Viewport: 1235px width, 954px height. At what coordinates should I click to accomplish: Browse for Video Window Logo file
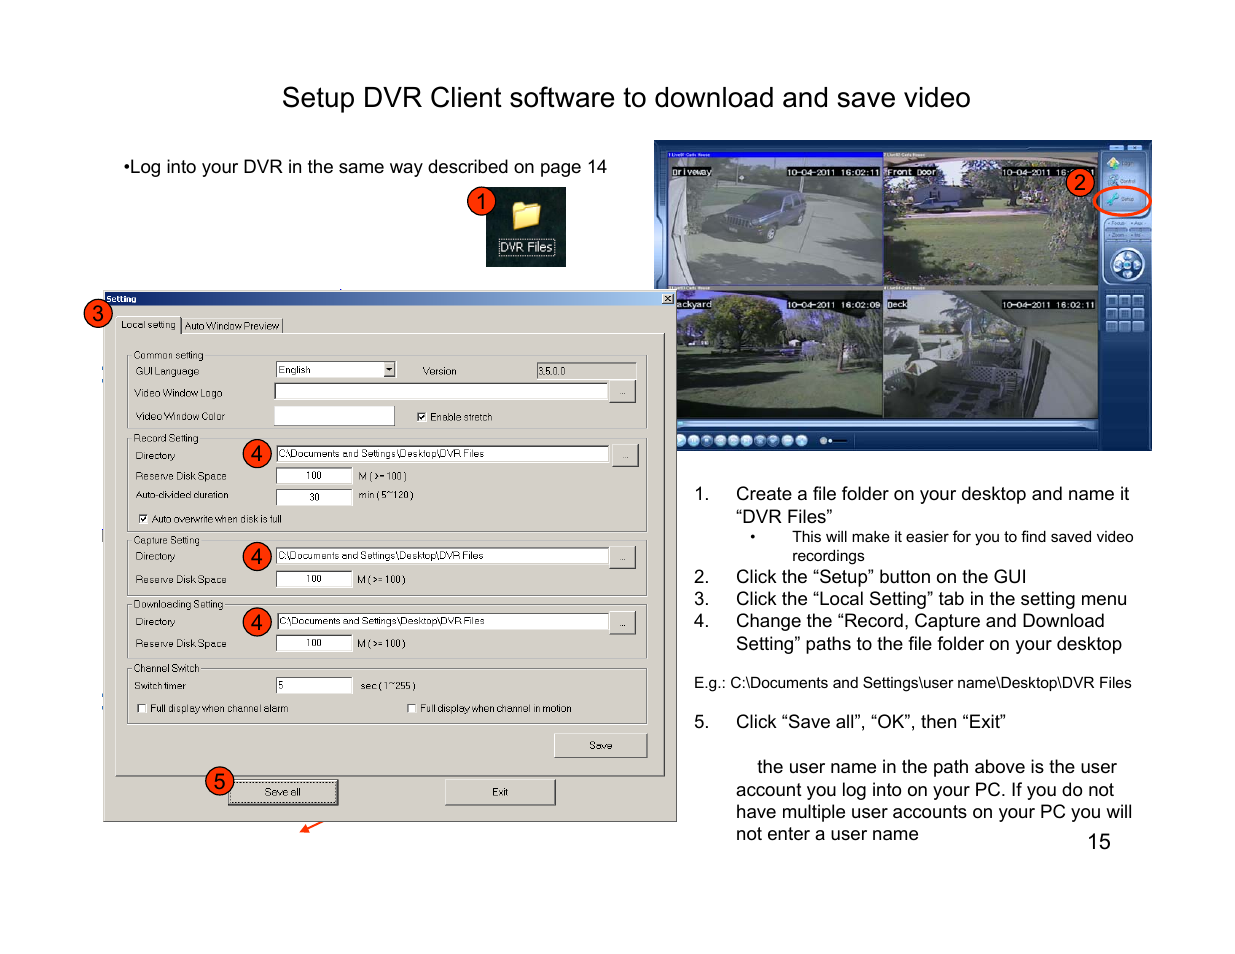(x=622, y=392)
